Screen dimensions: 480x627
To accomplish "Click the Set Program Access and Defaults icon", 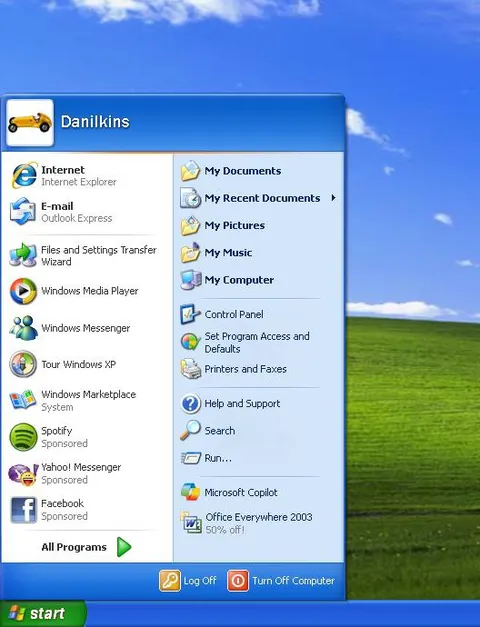I will click(190, 342).
